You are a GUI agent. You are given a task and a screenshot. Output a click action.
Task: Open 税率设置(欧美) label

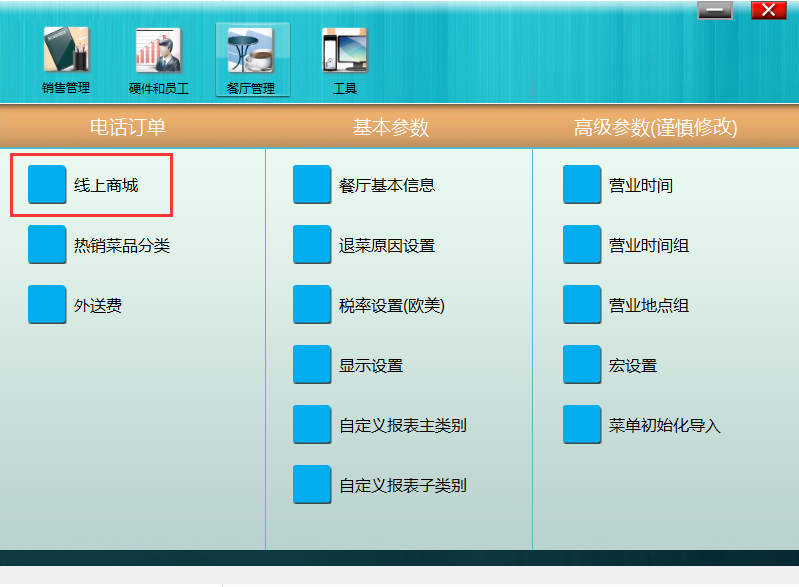[391, 306]
